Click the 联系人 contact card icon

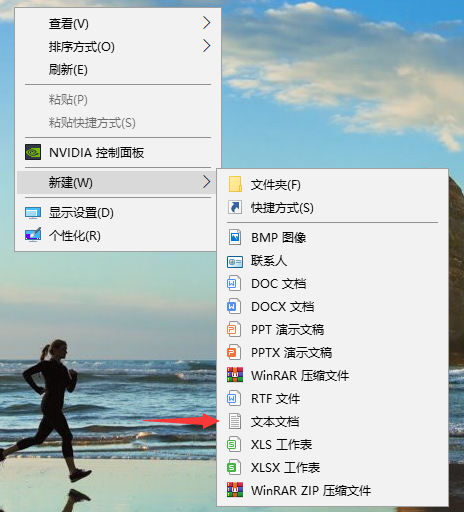click(x=235, y=262)
